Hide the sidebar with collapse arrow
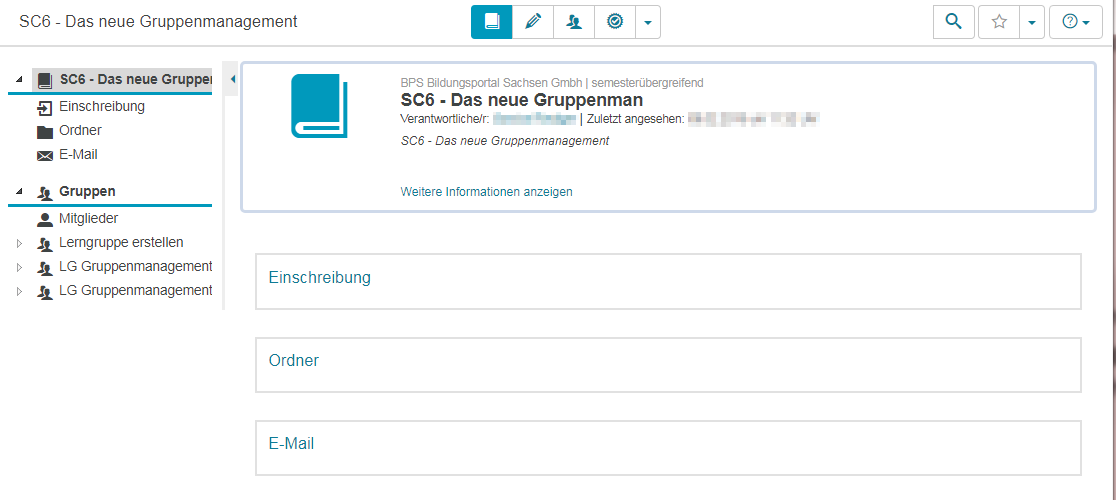This screenshot has width=1116, height=500. (x=233, y=80)
